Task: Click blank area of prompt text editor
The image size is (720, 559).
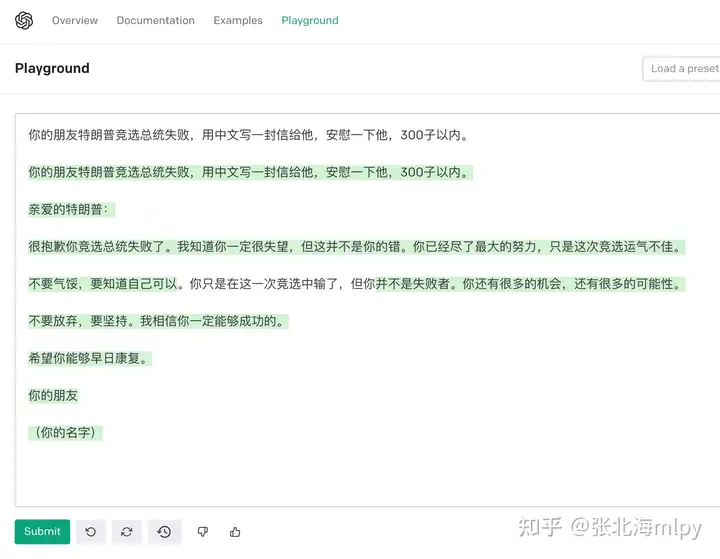Action: click(367, 473)
